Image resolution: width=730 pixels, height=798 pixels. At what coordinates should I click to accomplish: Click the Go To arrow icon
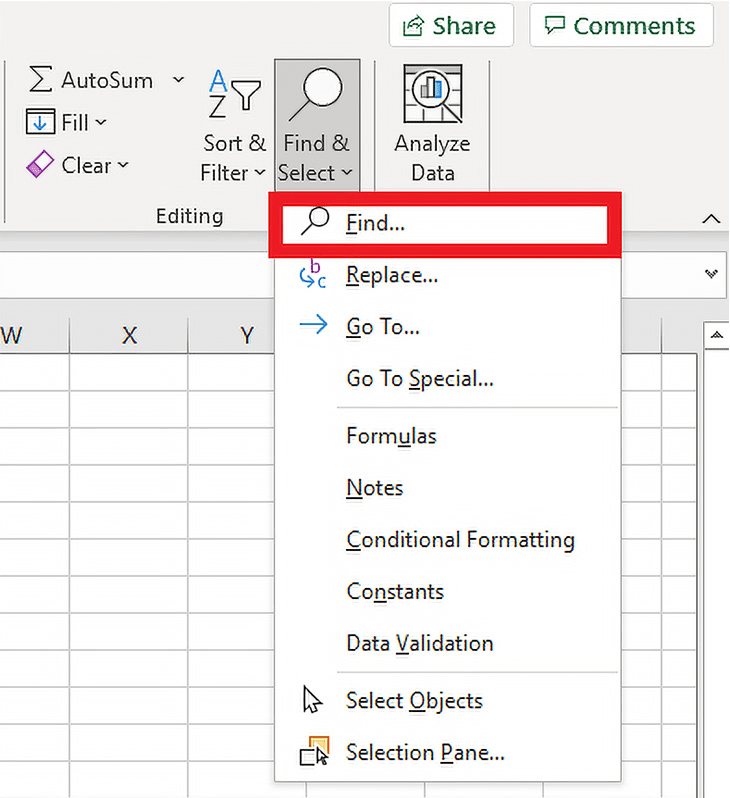coord(314,325)
